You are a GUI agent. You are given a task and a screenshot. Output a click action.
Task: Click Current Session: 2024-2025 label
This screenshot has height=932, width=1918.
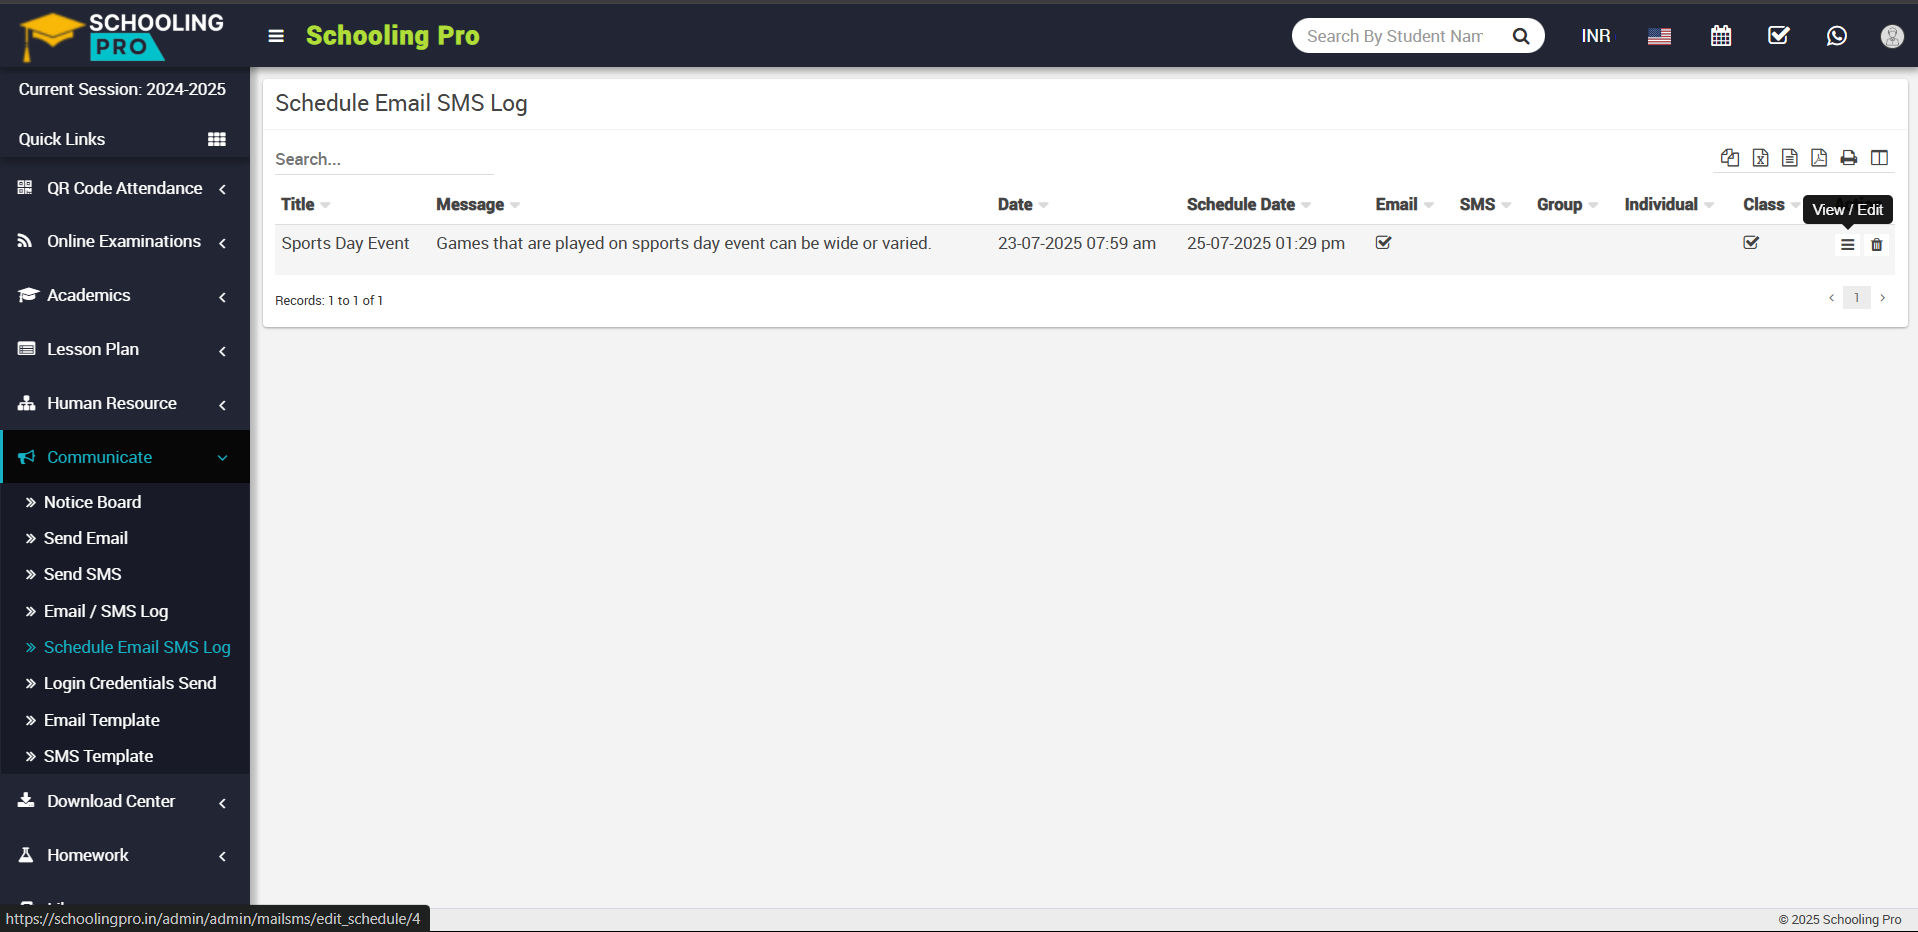point(122,89)
